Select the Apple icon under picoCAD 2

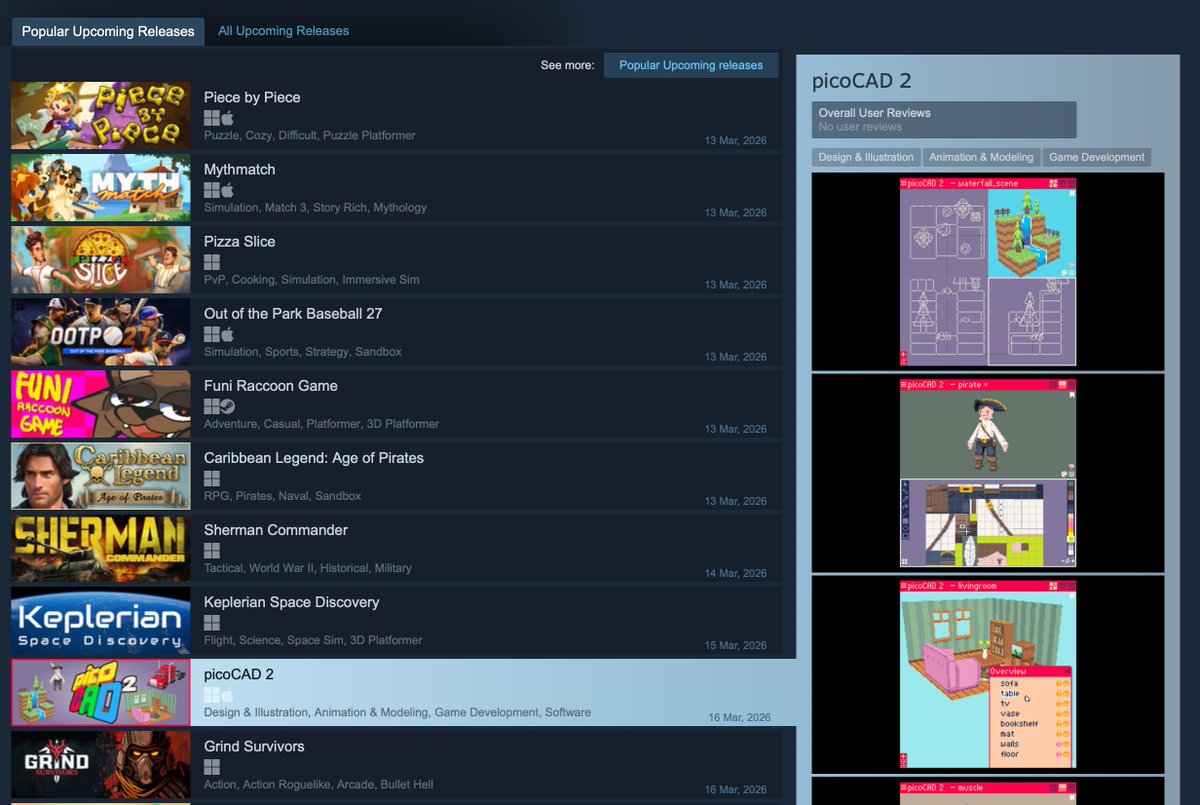[x=226, y=694]
